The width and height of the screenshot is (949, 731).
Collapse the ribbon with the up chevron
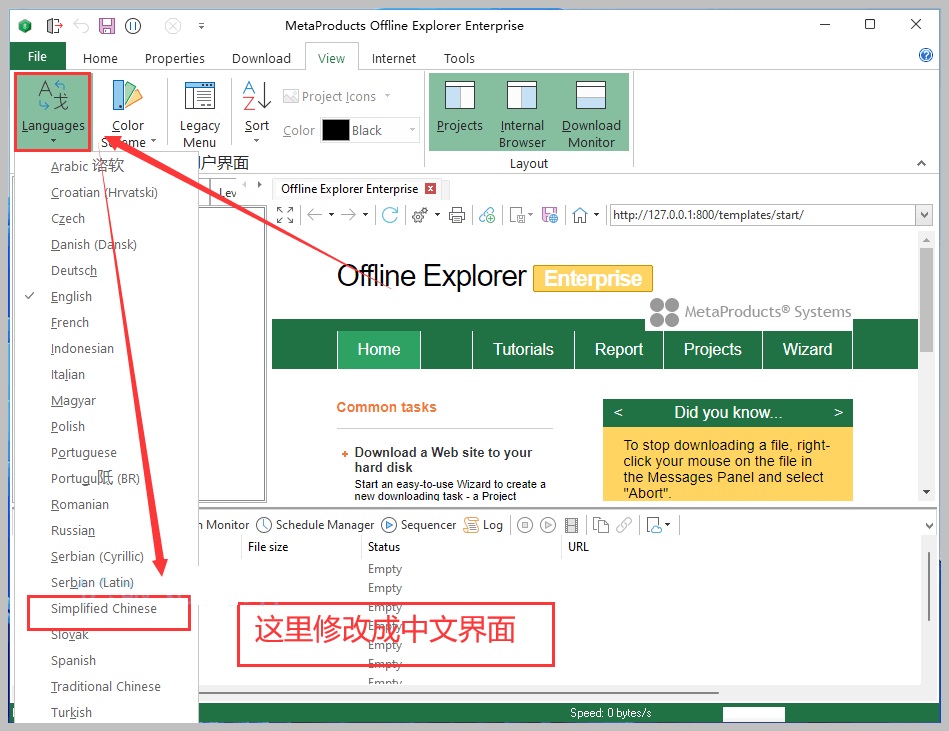click(921, 163)
